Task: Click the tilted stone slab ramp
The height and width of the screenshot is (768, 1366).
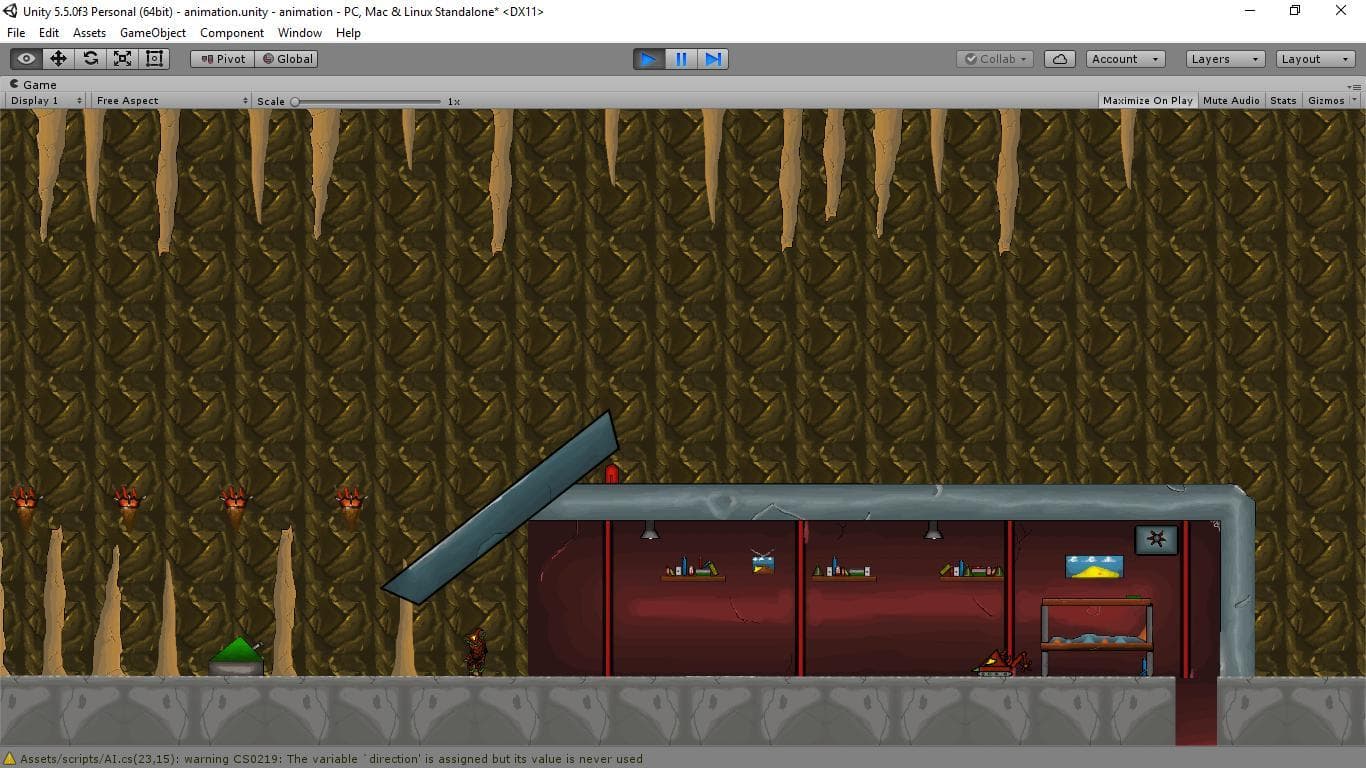Action: click(500, 508)
